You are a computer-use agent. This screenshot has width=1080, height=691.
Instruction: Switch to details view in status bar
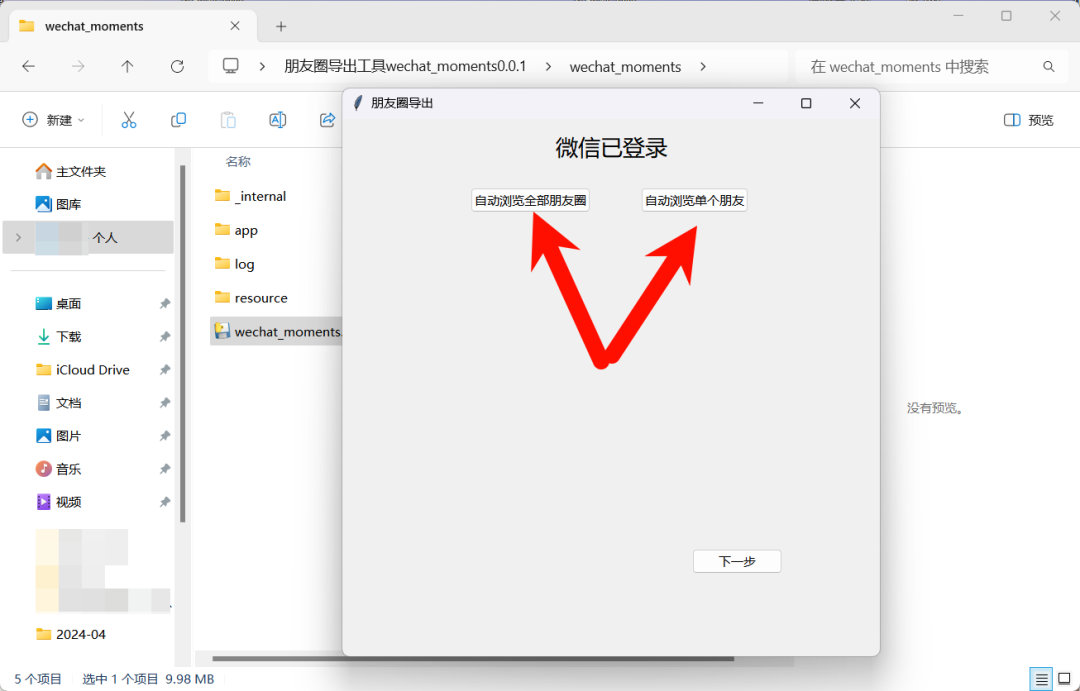tap(1041, 679)
